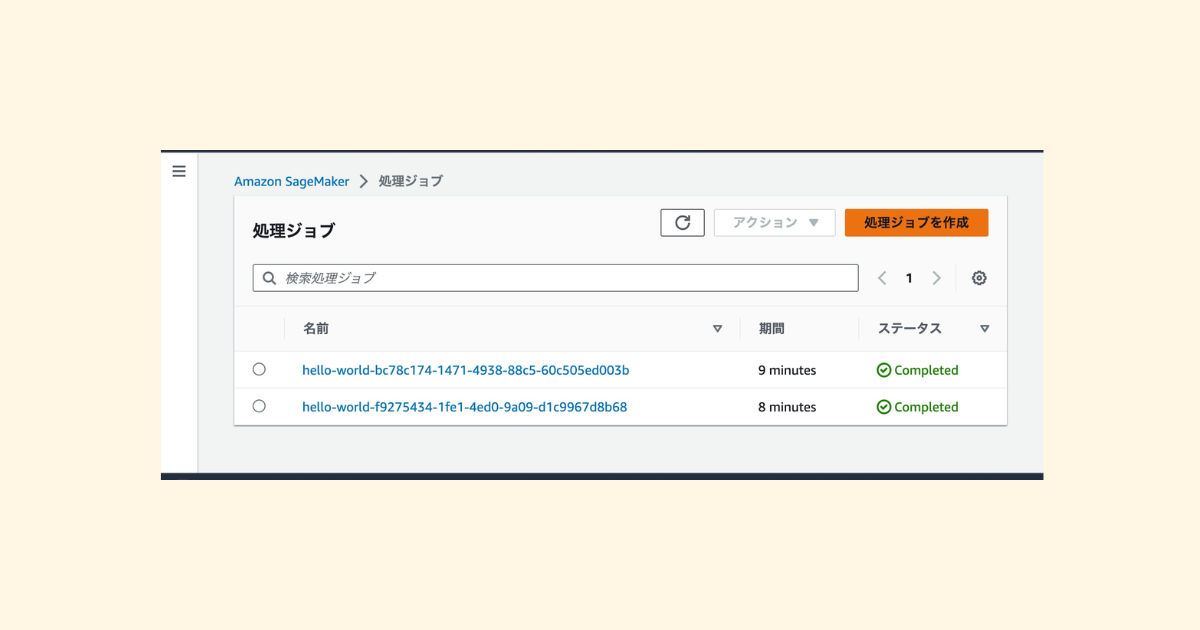Focus the 検索処理ジョブ search field
This screenshot has width=1200, height=630.
(x=555, y=278)
